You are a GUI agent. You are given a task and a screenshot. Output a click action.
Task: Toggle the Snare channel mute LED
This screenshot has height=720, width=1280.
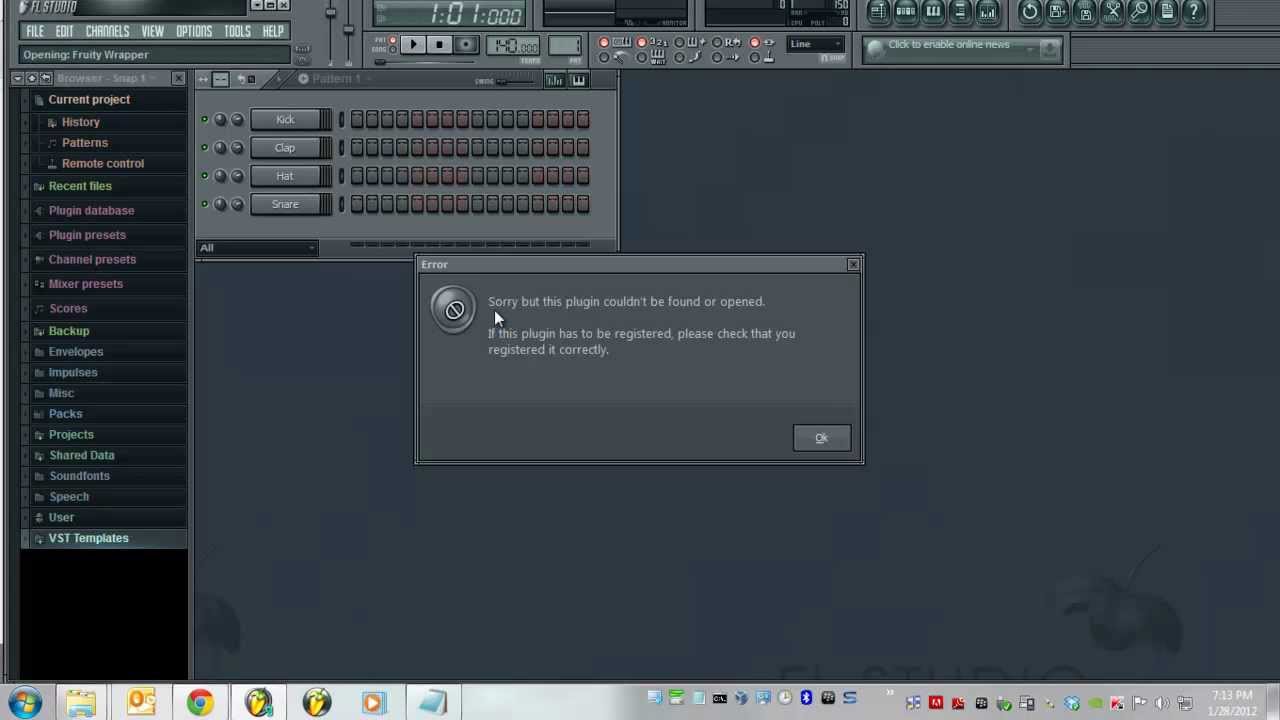(204, 204)
